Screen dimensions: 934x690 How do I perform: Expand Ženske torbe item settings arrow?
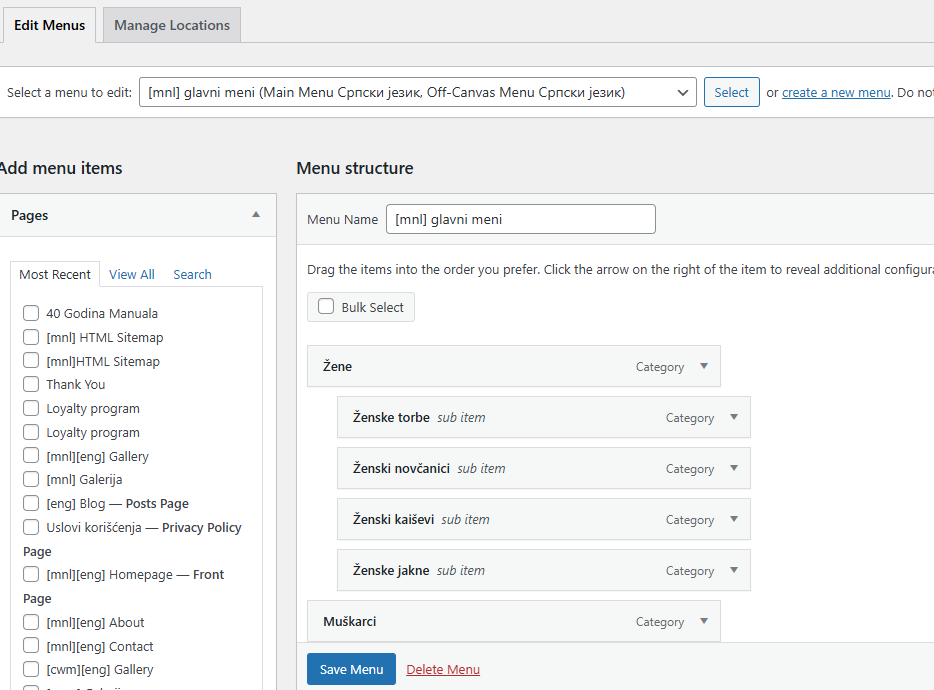(734, 418)
